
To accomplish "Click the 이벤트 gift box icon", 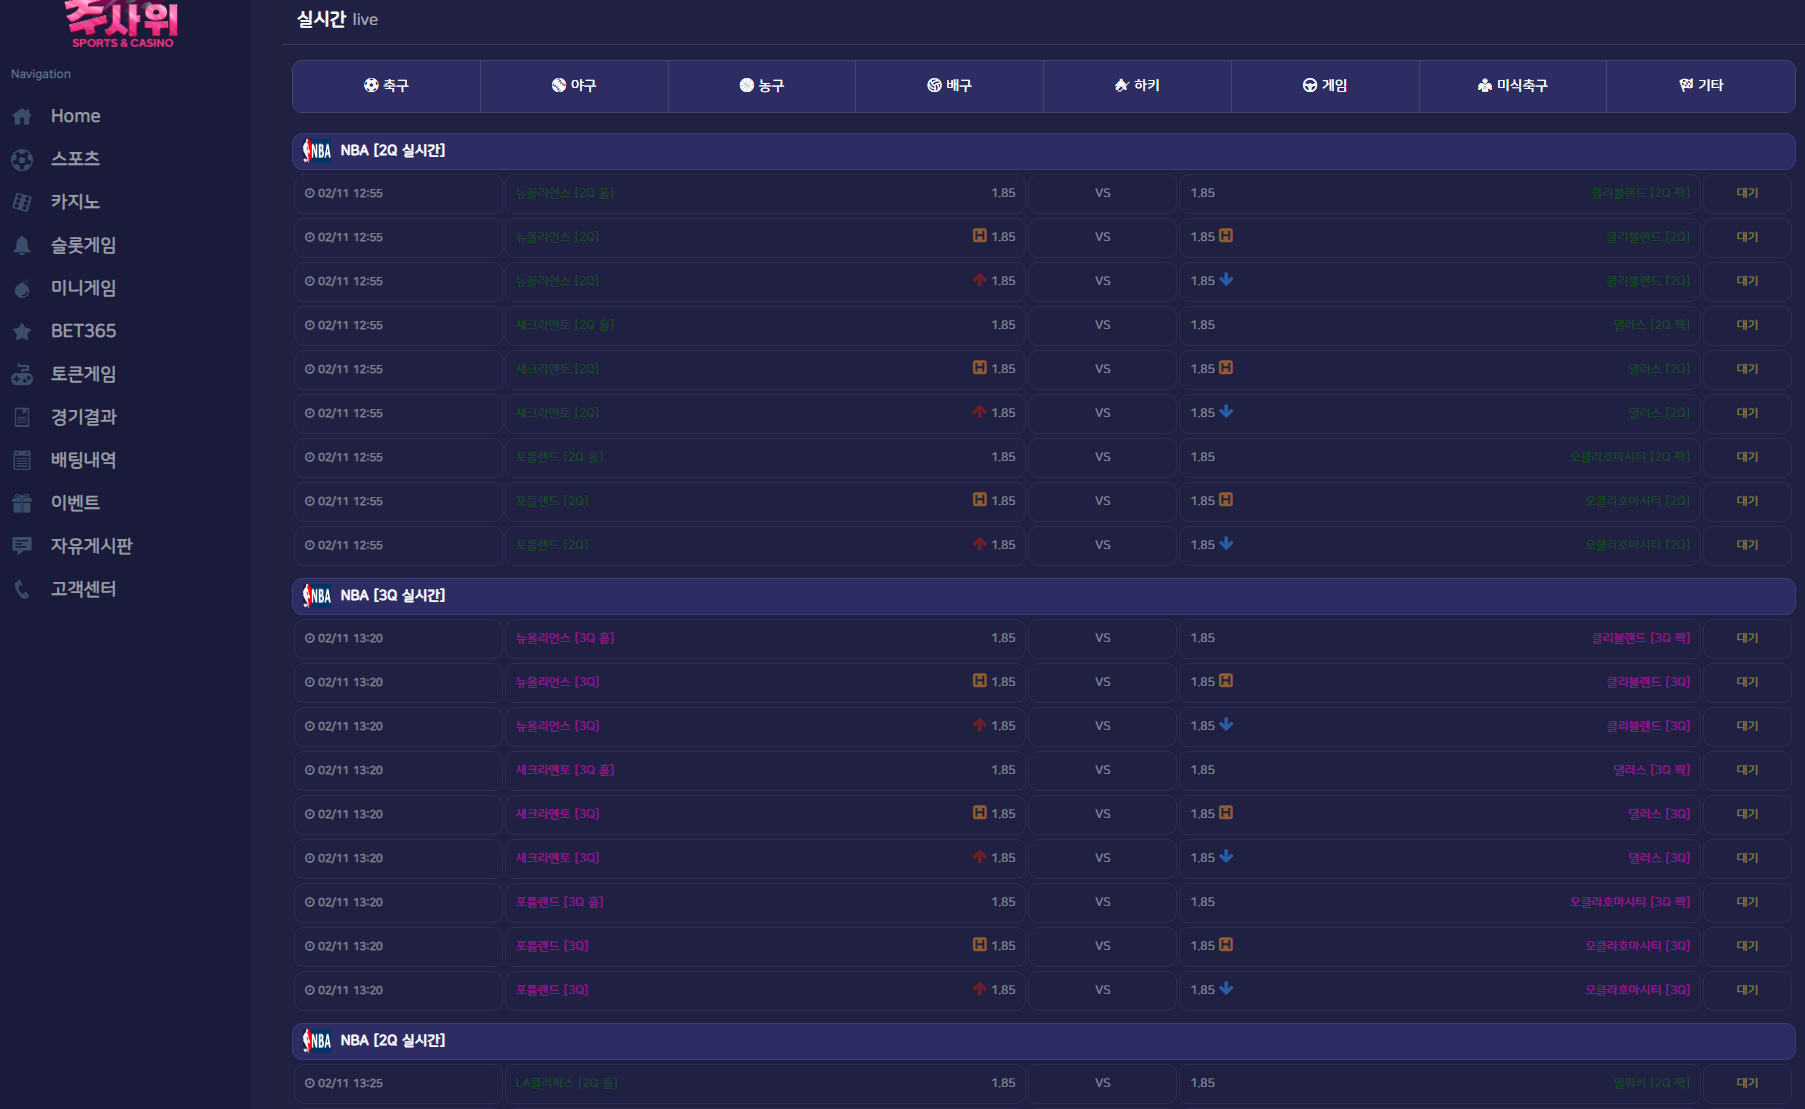I will 22,504.
